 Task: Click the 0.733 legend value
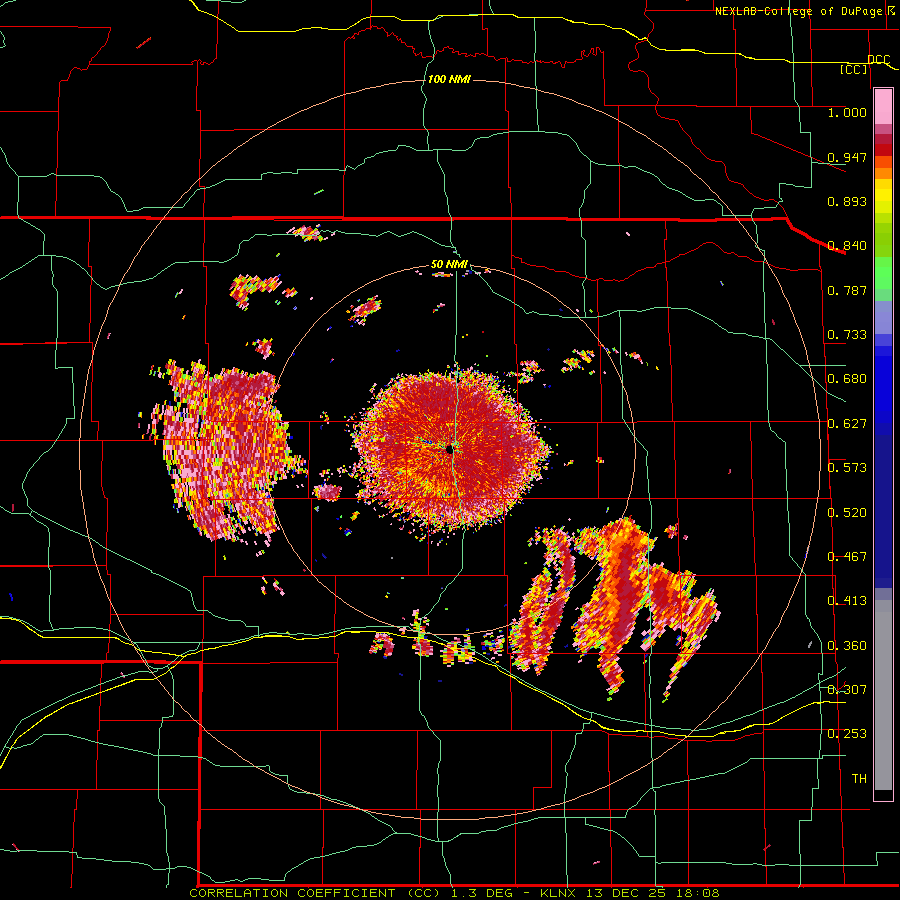[x=847, y=335]
